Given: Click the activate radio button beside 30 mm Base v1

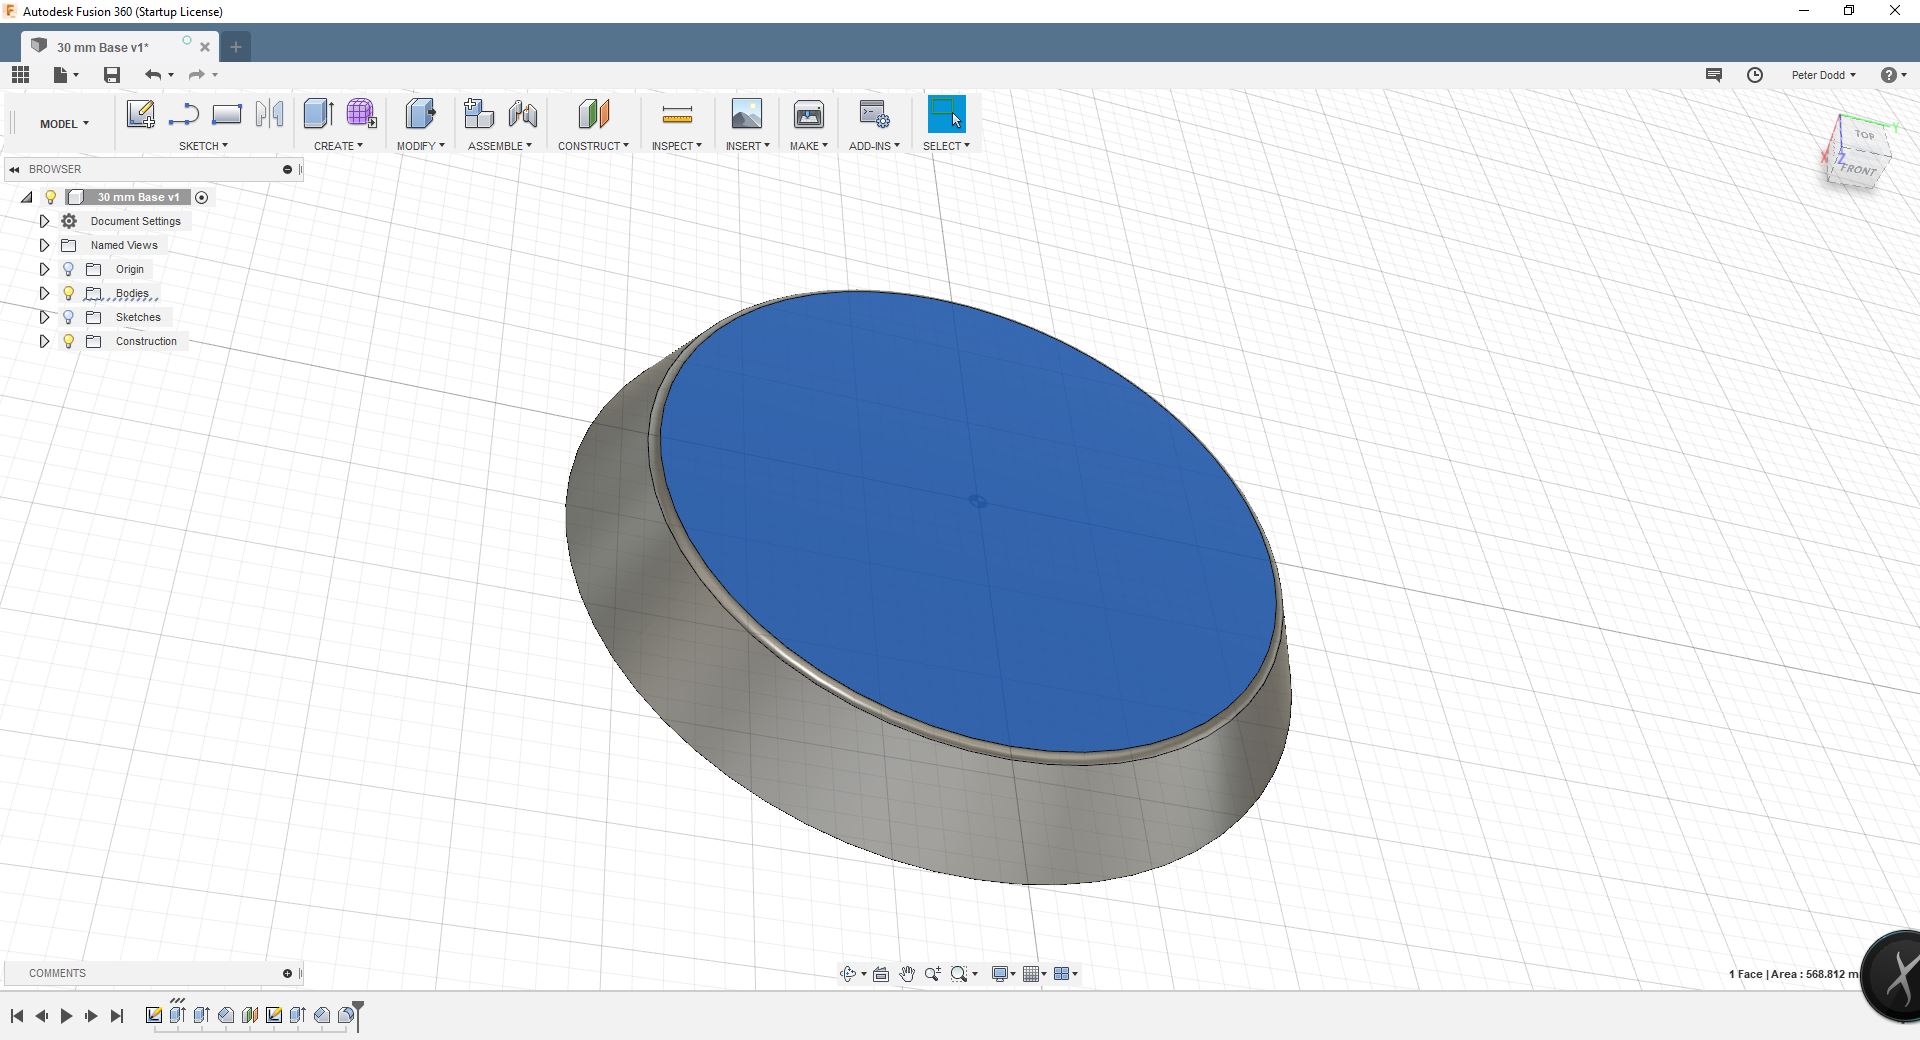Looking at the screenshot, I should point(201,197).
